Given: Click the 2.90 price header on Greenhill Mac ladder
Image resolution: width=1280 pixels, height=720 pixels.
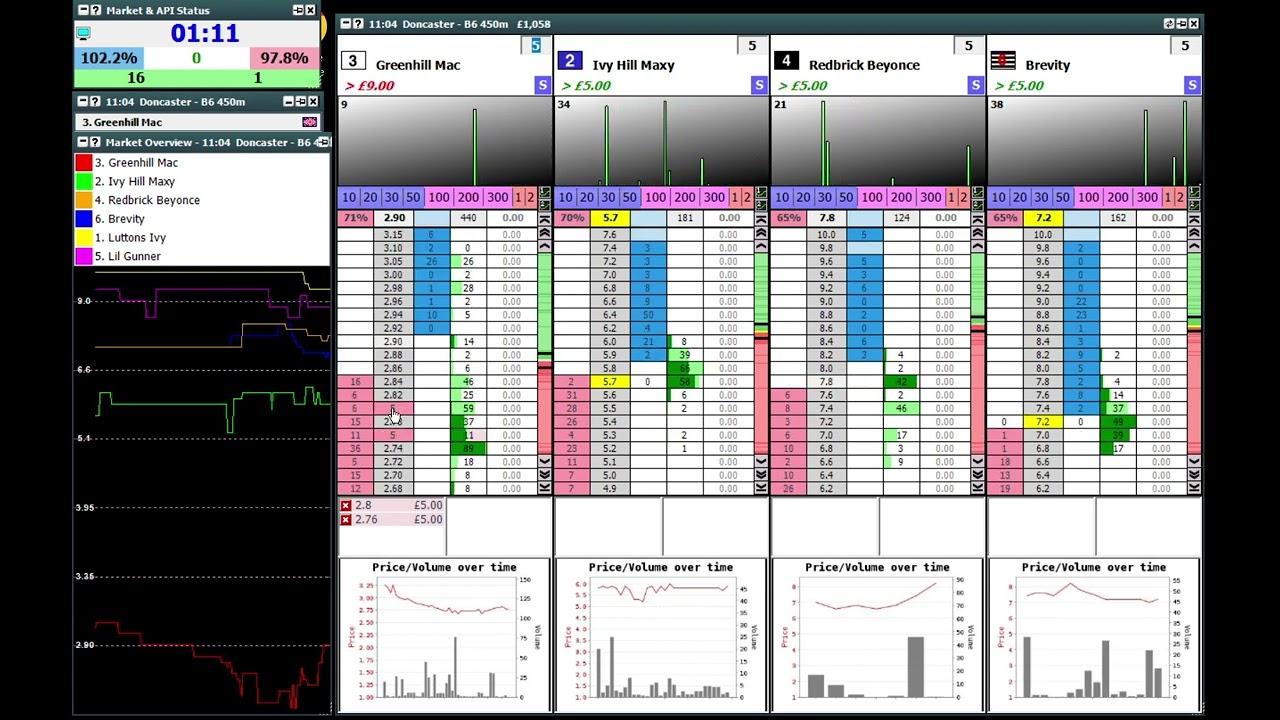Looking at the screenshot, I should (394, 218).
